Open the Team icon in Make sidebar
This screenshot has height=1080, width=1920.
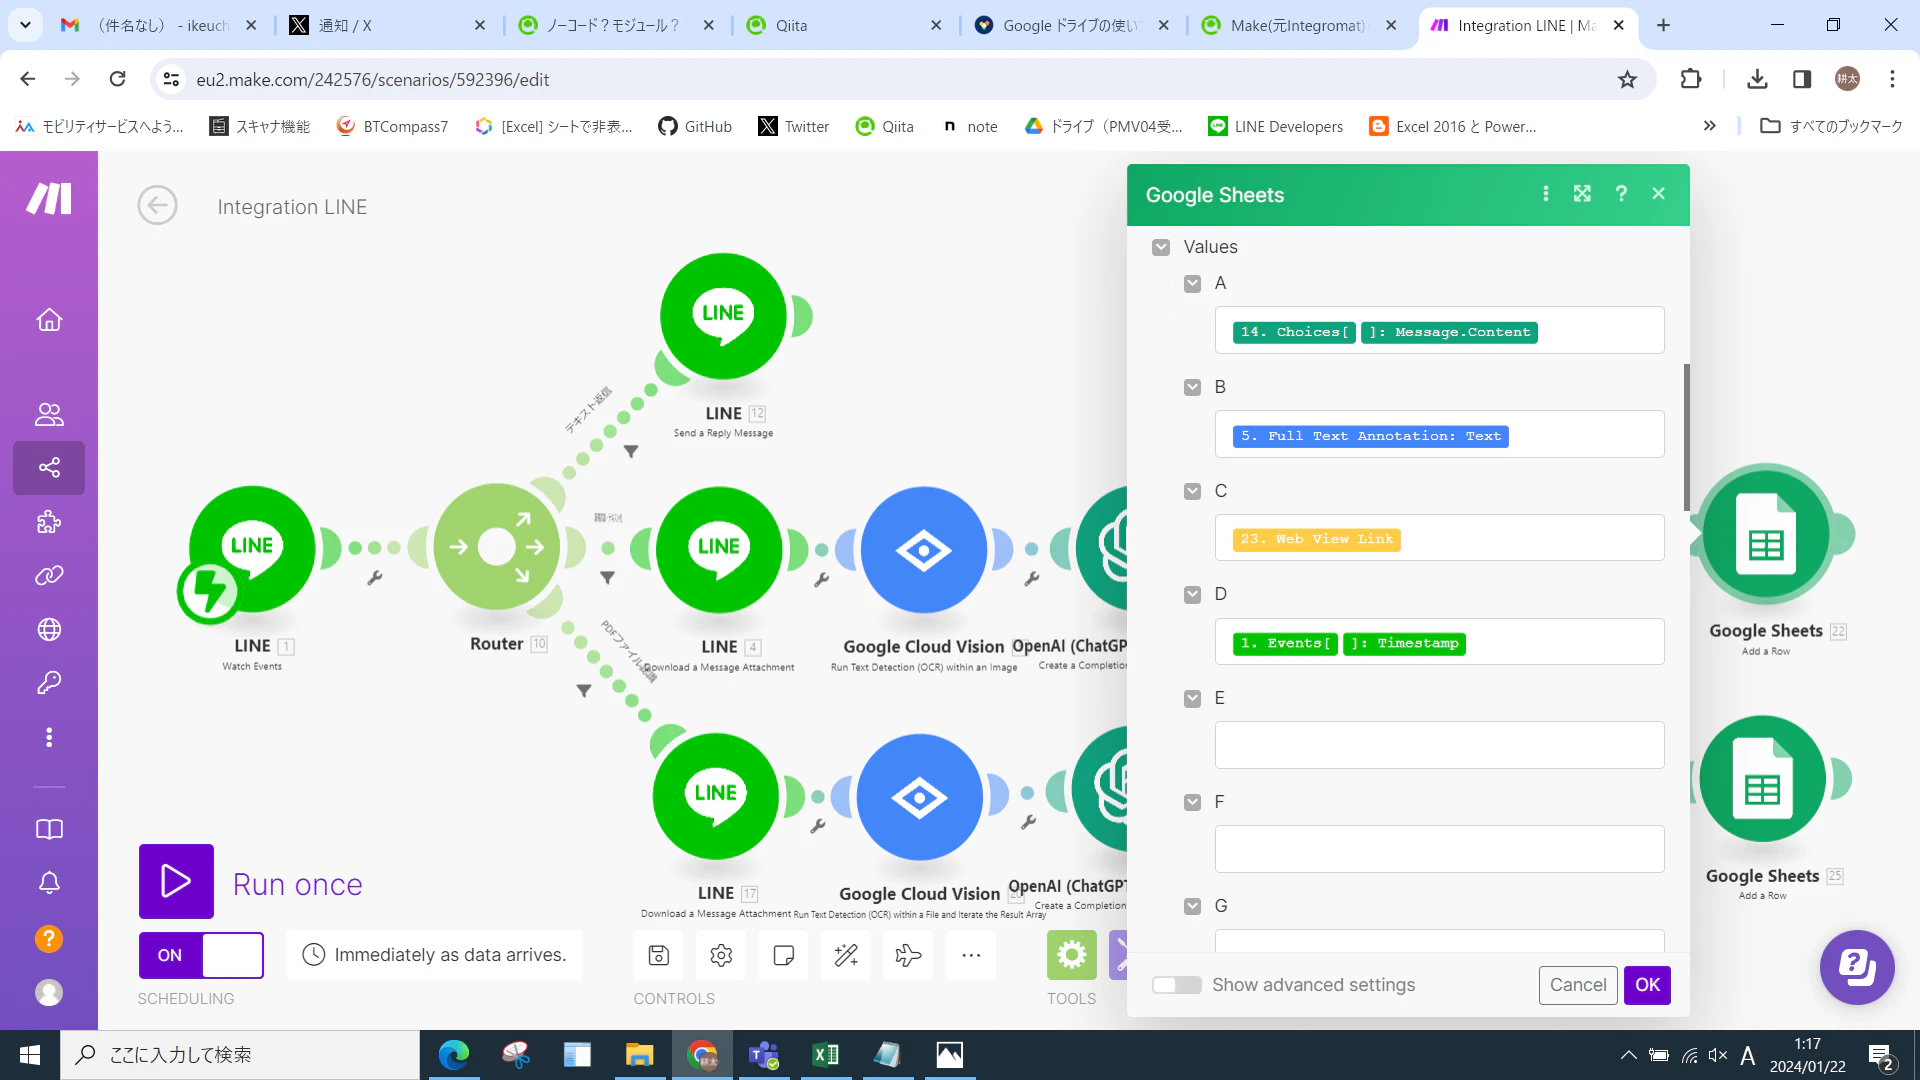click(49, 414)
